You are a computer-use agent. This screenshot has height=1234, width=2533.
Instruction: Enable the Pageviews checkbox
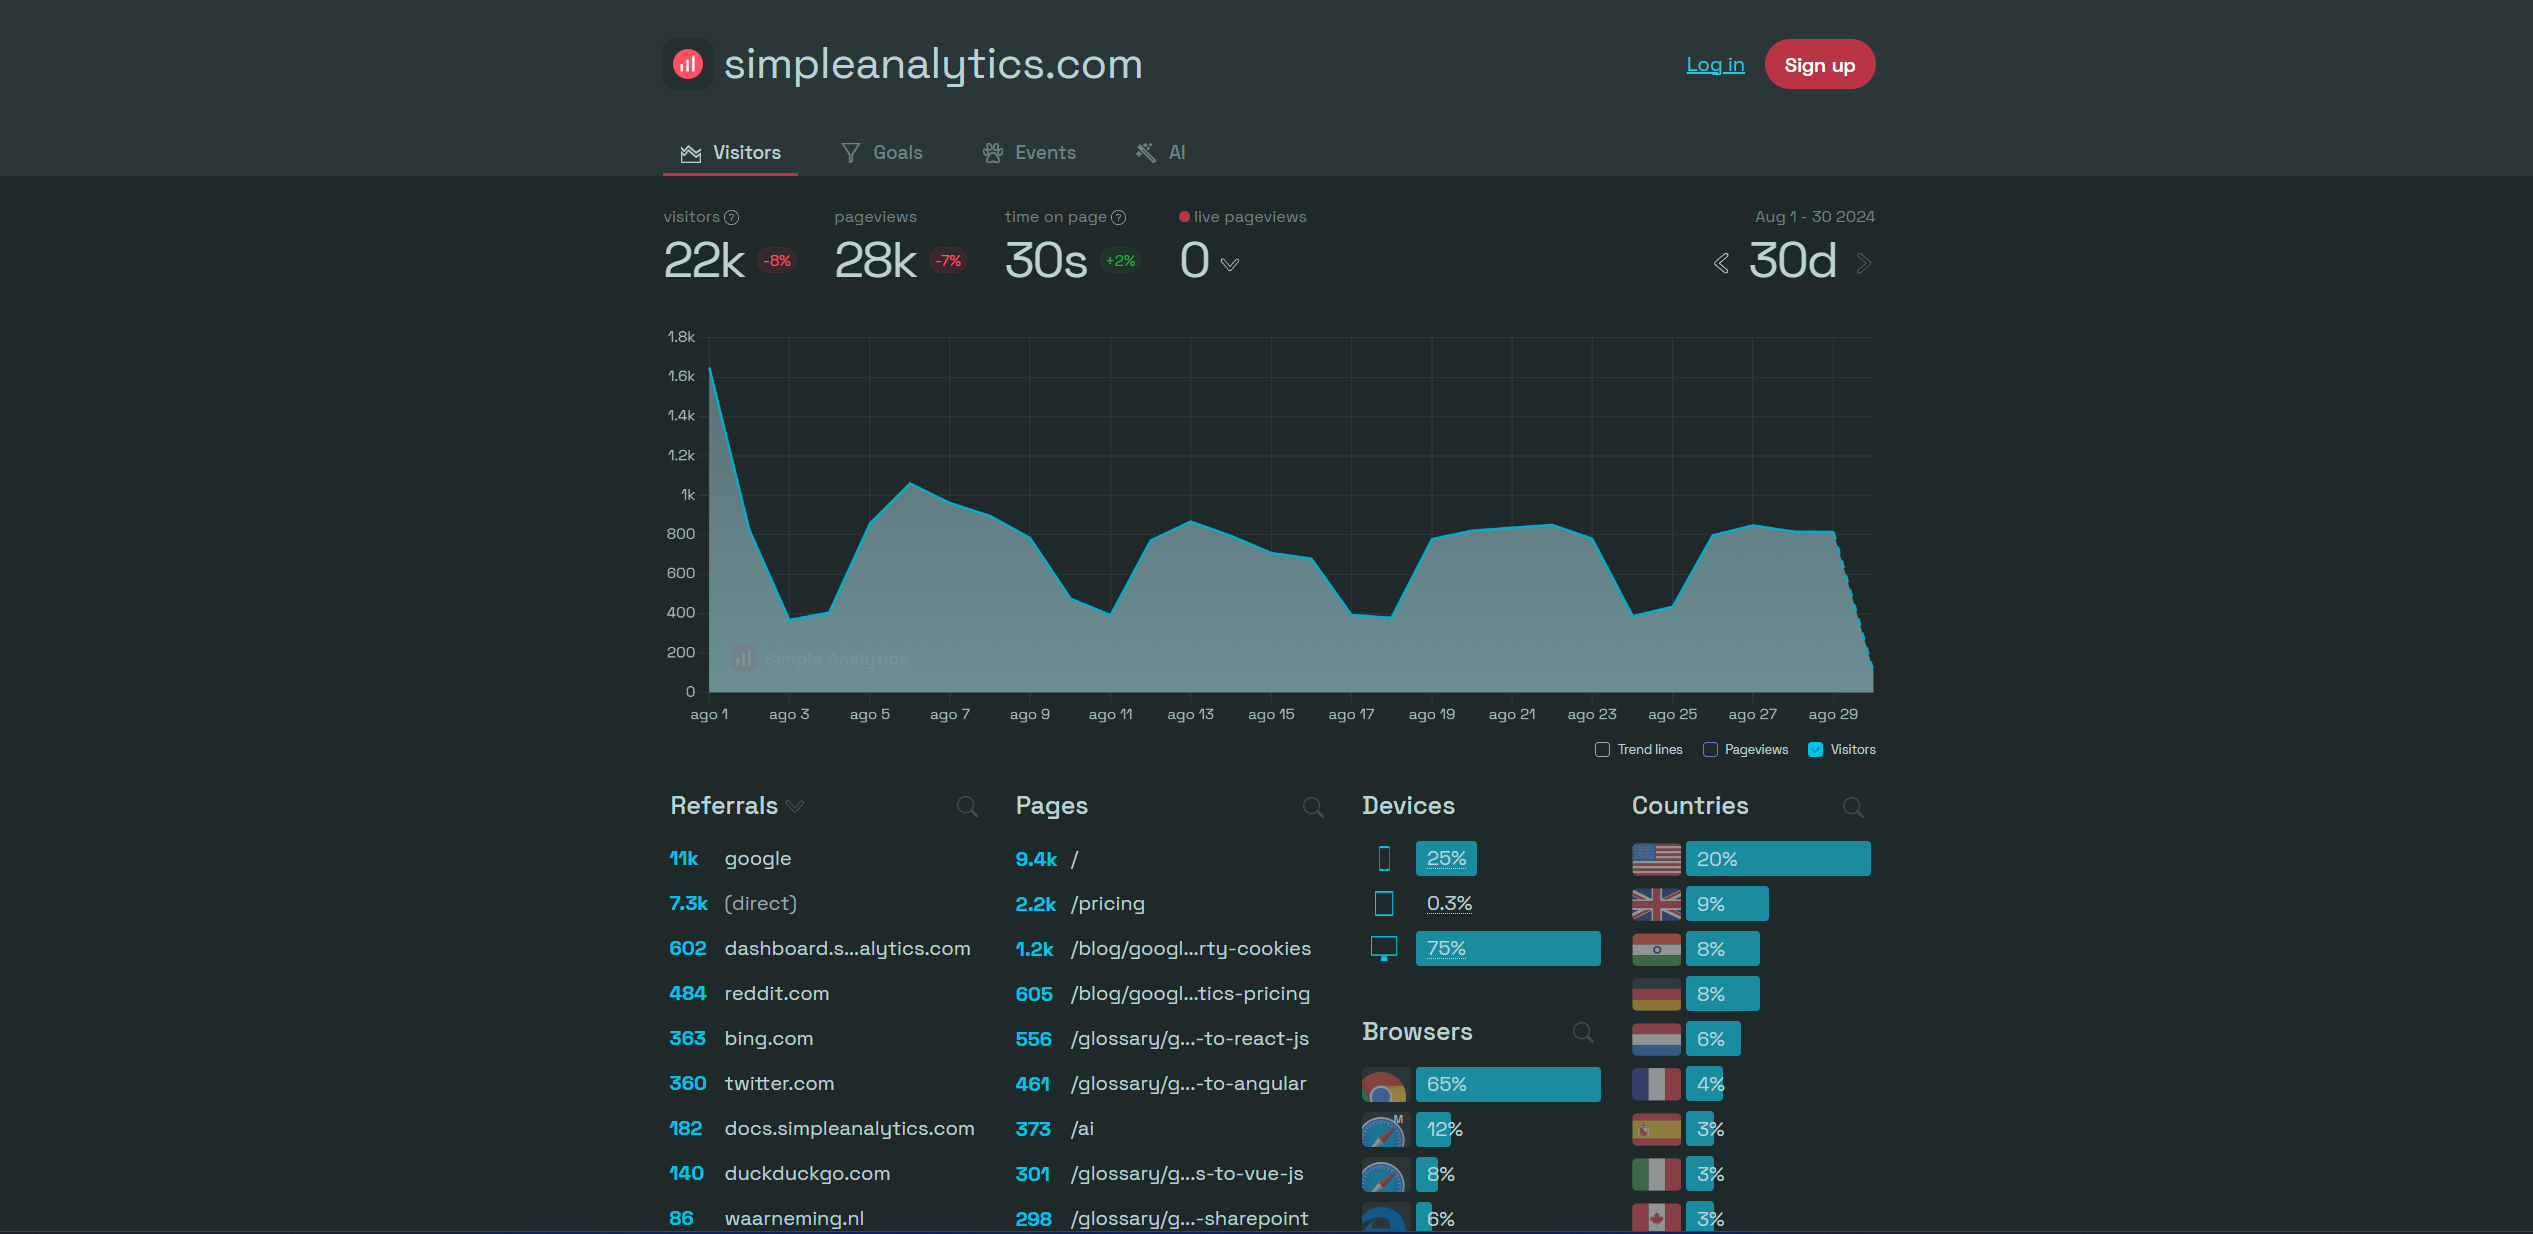click(1710, 750)
